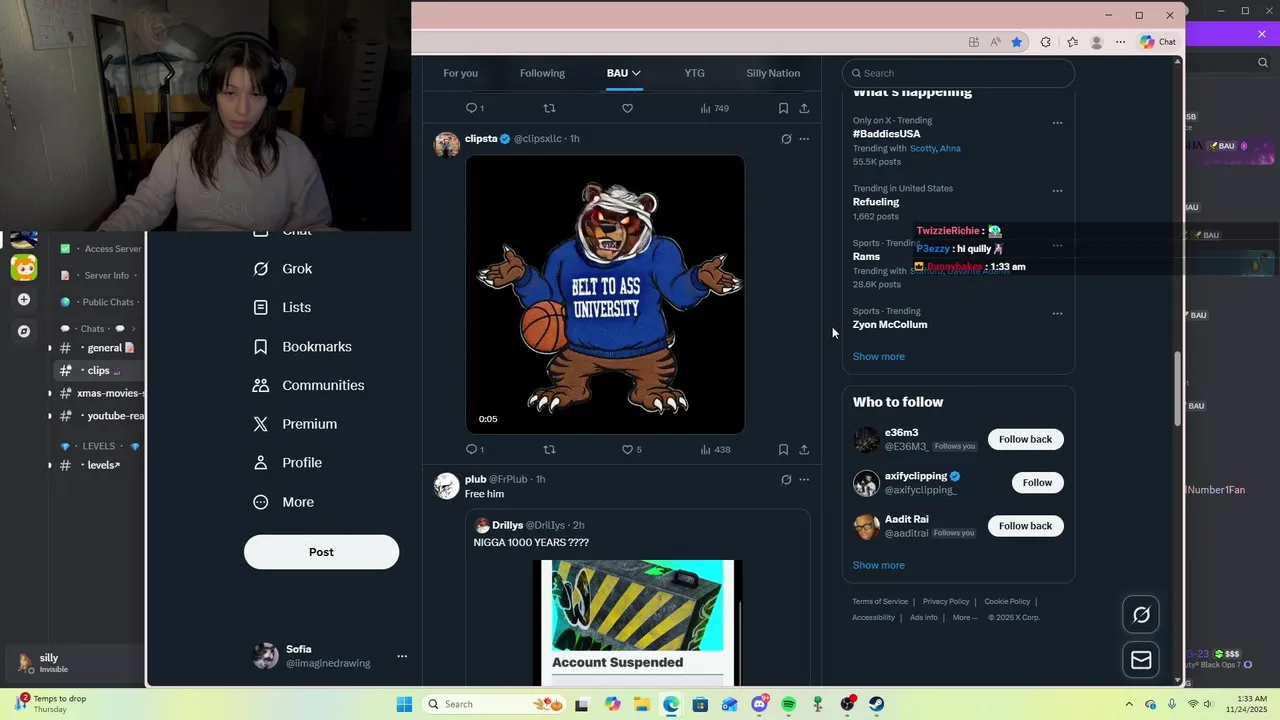Switch to the Following tab
Screen dimensions: 1280x720
pos(542,73)
